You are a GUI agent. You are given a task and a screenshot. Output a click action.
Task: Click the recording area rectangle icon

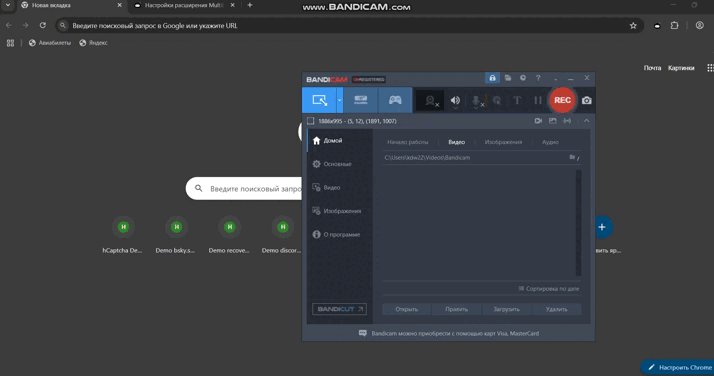click(x=311, y=121)
